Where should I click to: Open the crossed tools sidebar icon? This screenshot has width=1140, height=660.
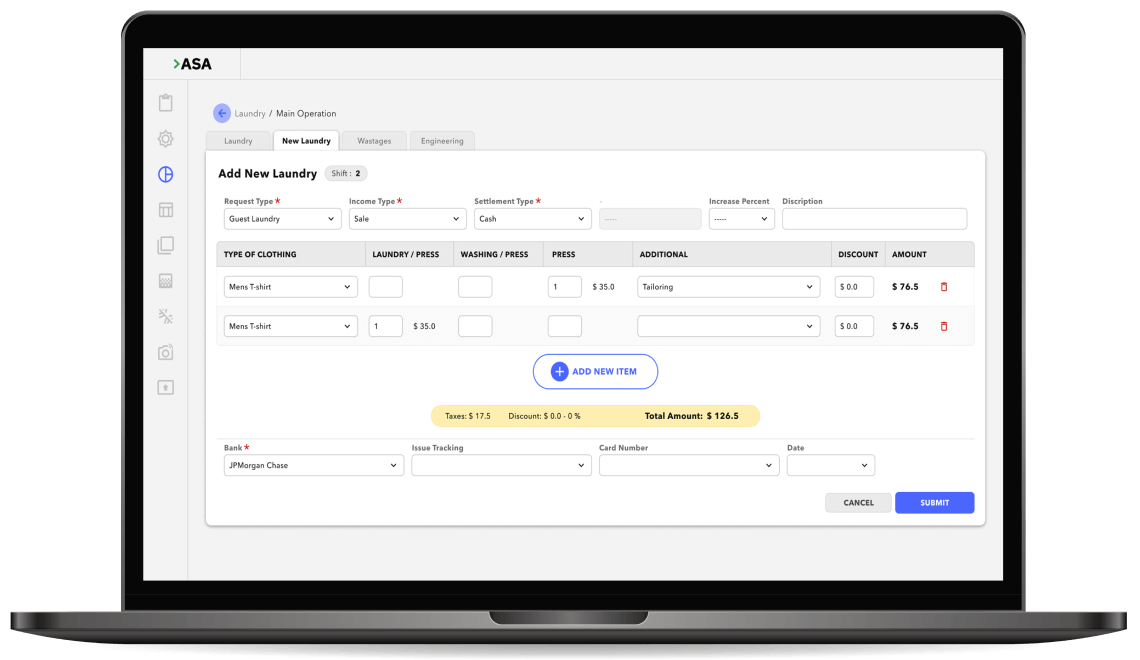tap(166, 316)
